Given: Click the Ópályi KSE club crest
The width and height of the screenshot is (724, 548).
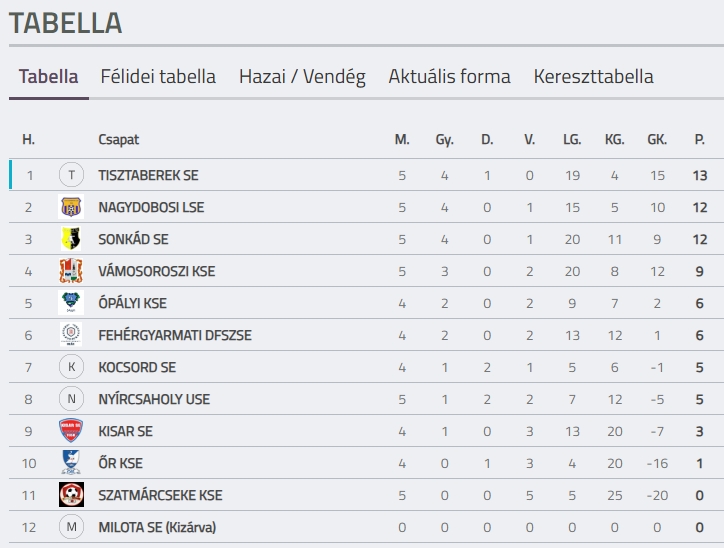Looking at the screenshot, I should click(x=71, y=303).
